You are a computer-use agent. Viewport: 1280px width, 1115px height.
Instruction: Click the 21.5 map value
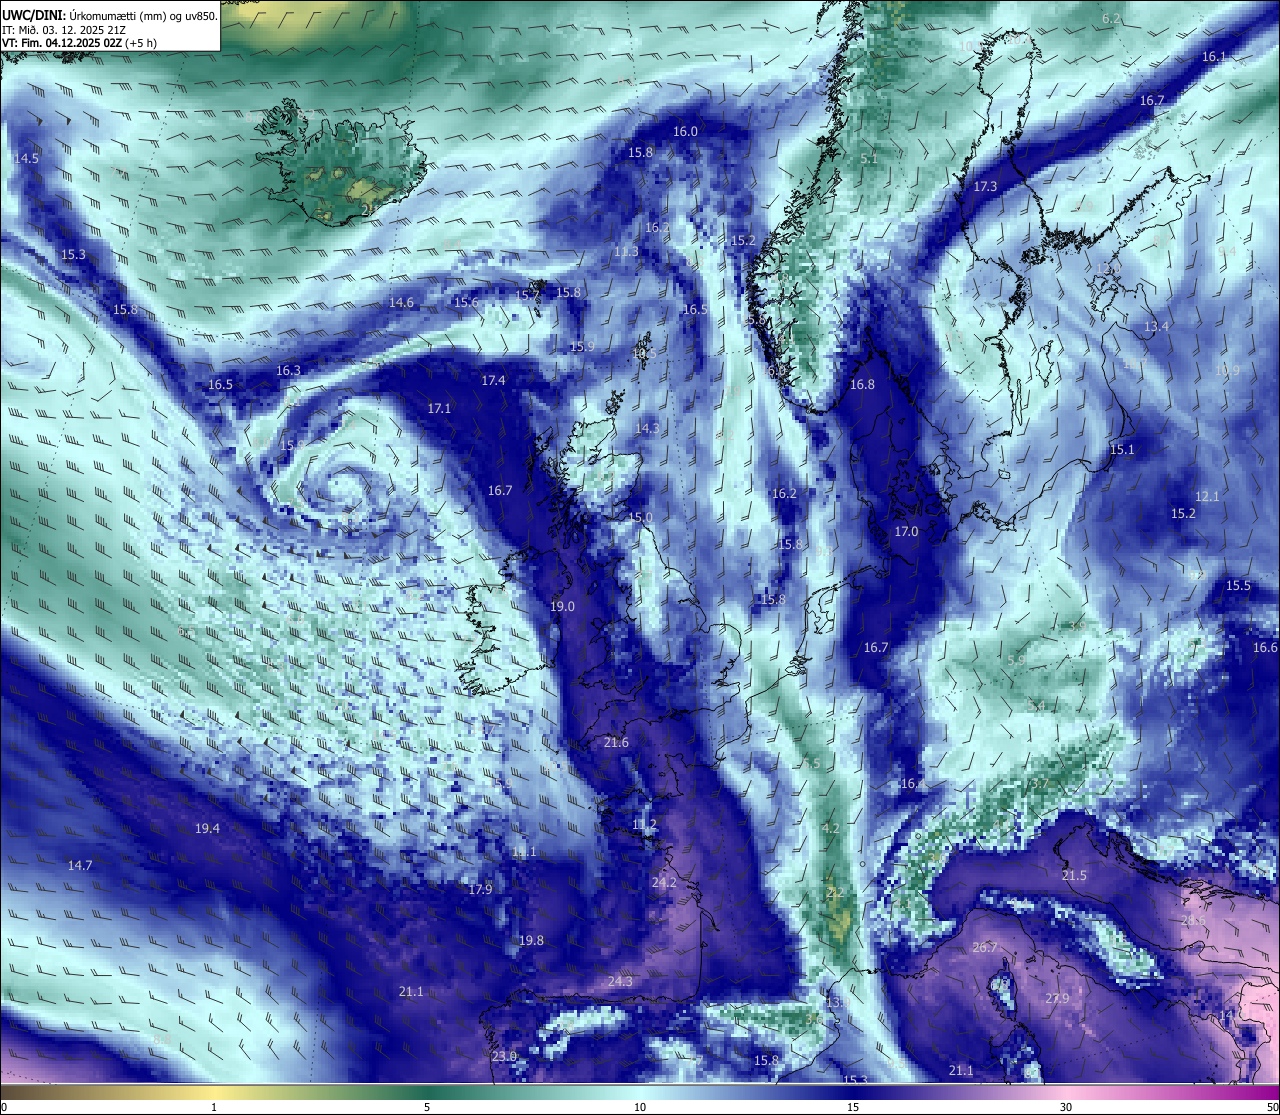1074,875
